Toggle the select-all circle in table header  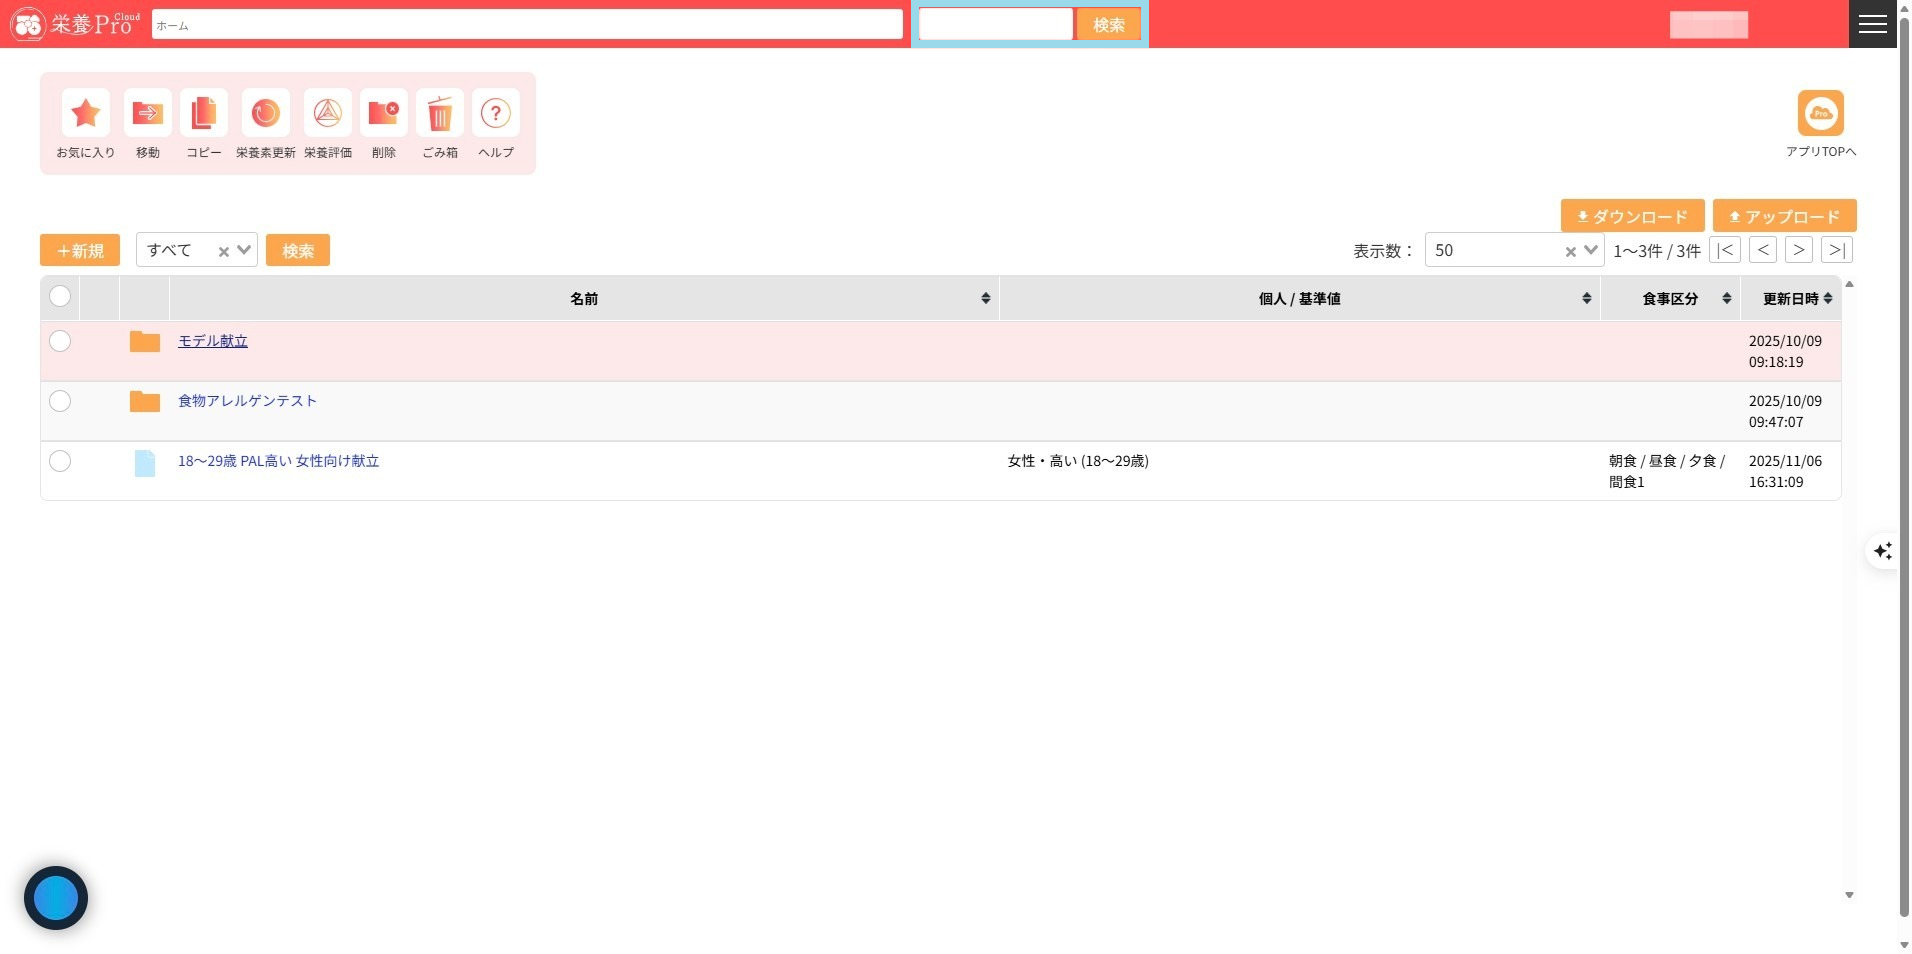coord(60,297)
